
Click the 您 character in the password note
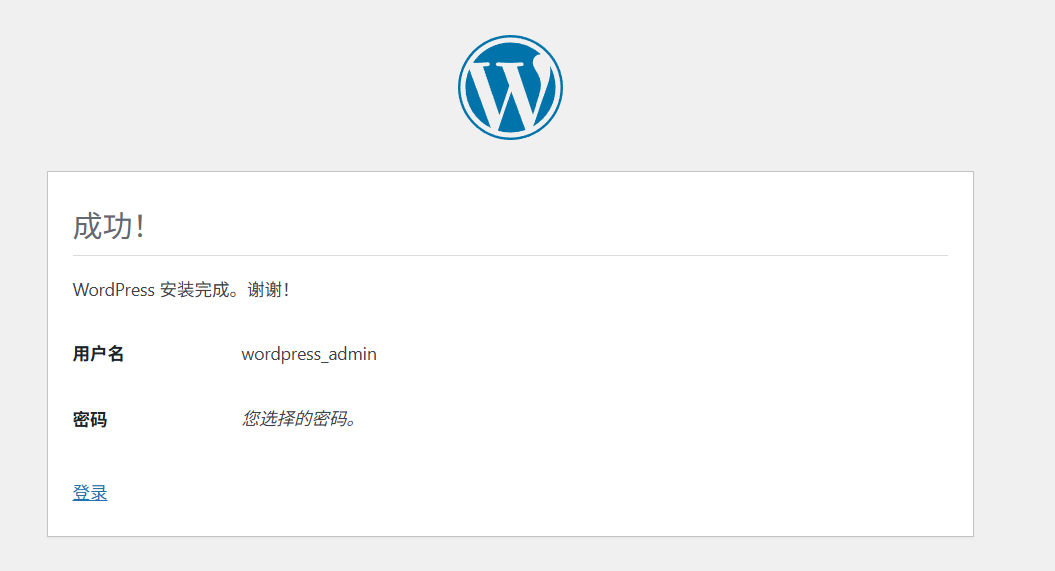click(x=250, y=418)
